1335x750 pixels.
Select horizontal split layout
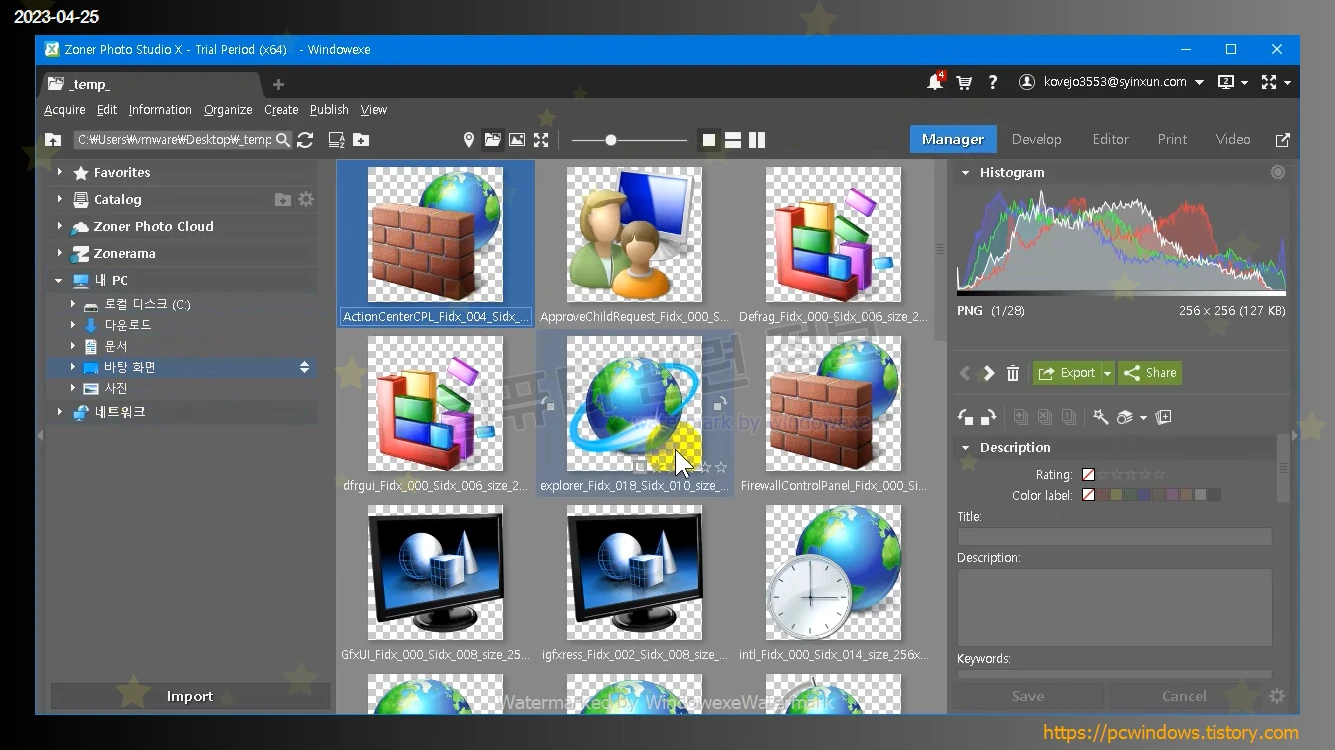(733, 140)
